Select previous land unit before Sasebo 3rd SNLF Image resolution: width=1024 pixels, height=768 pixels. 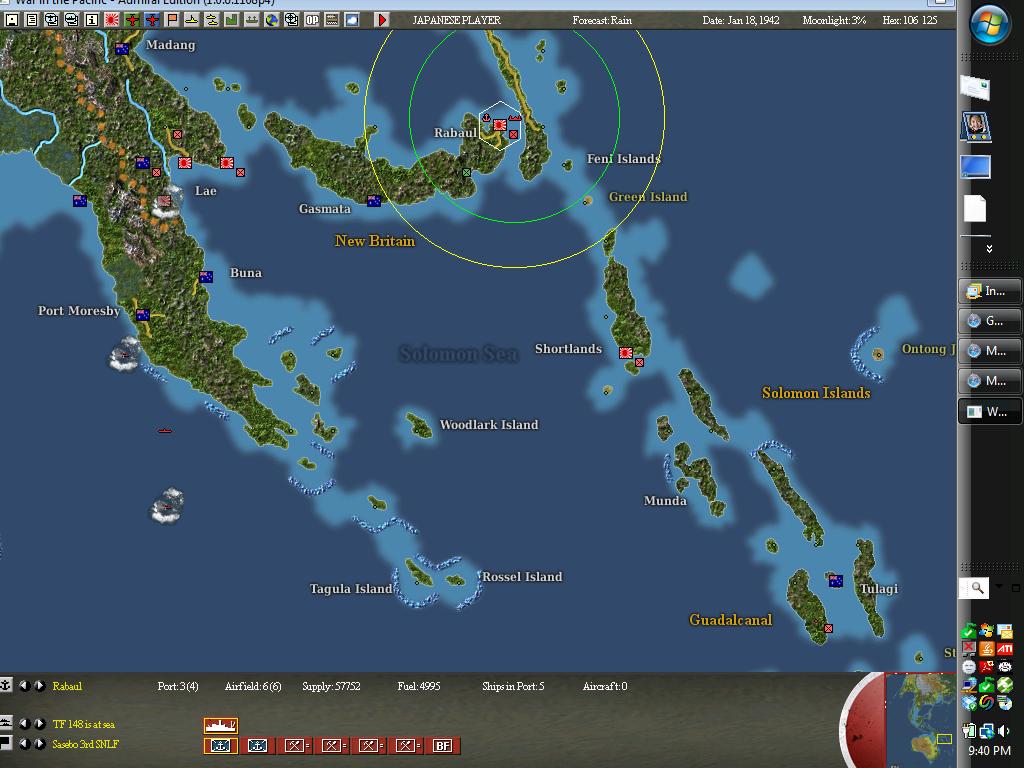(25, 743)
